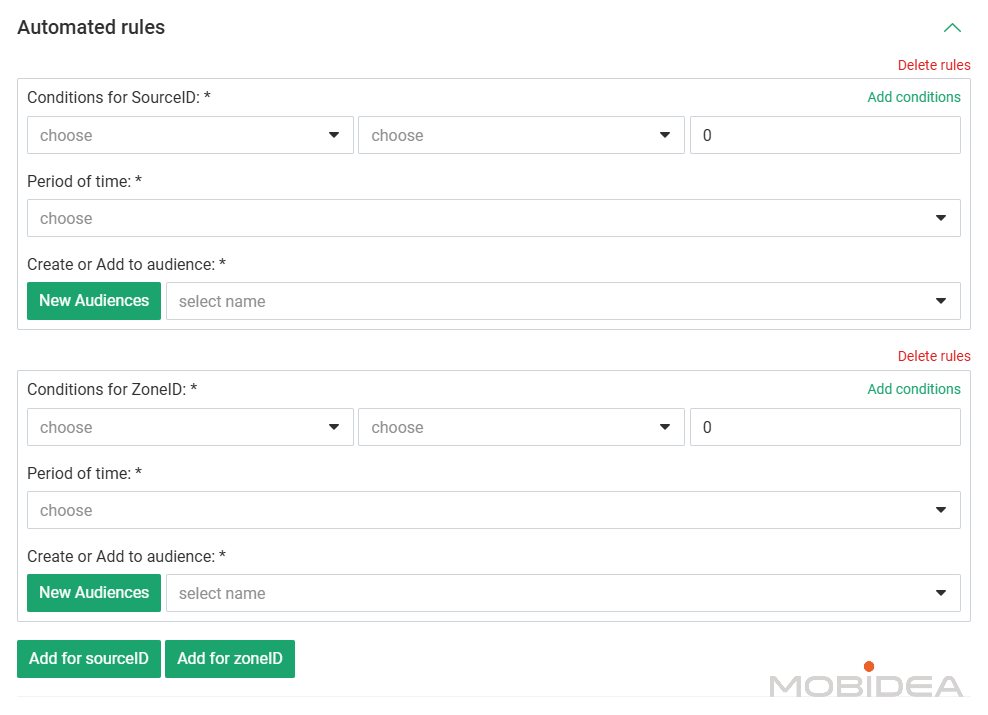This screenshot has height=715, width=988.
Task: Open Period of time dropdown for SourceID
Action: pos(493,218)
